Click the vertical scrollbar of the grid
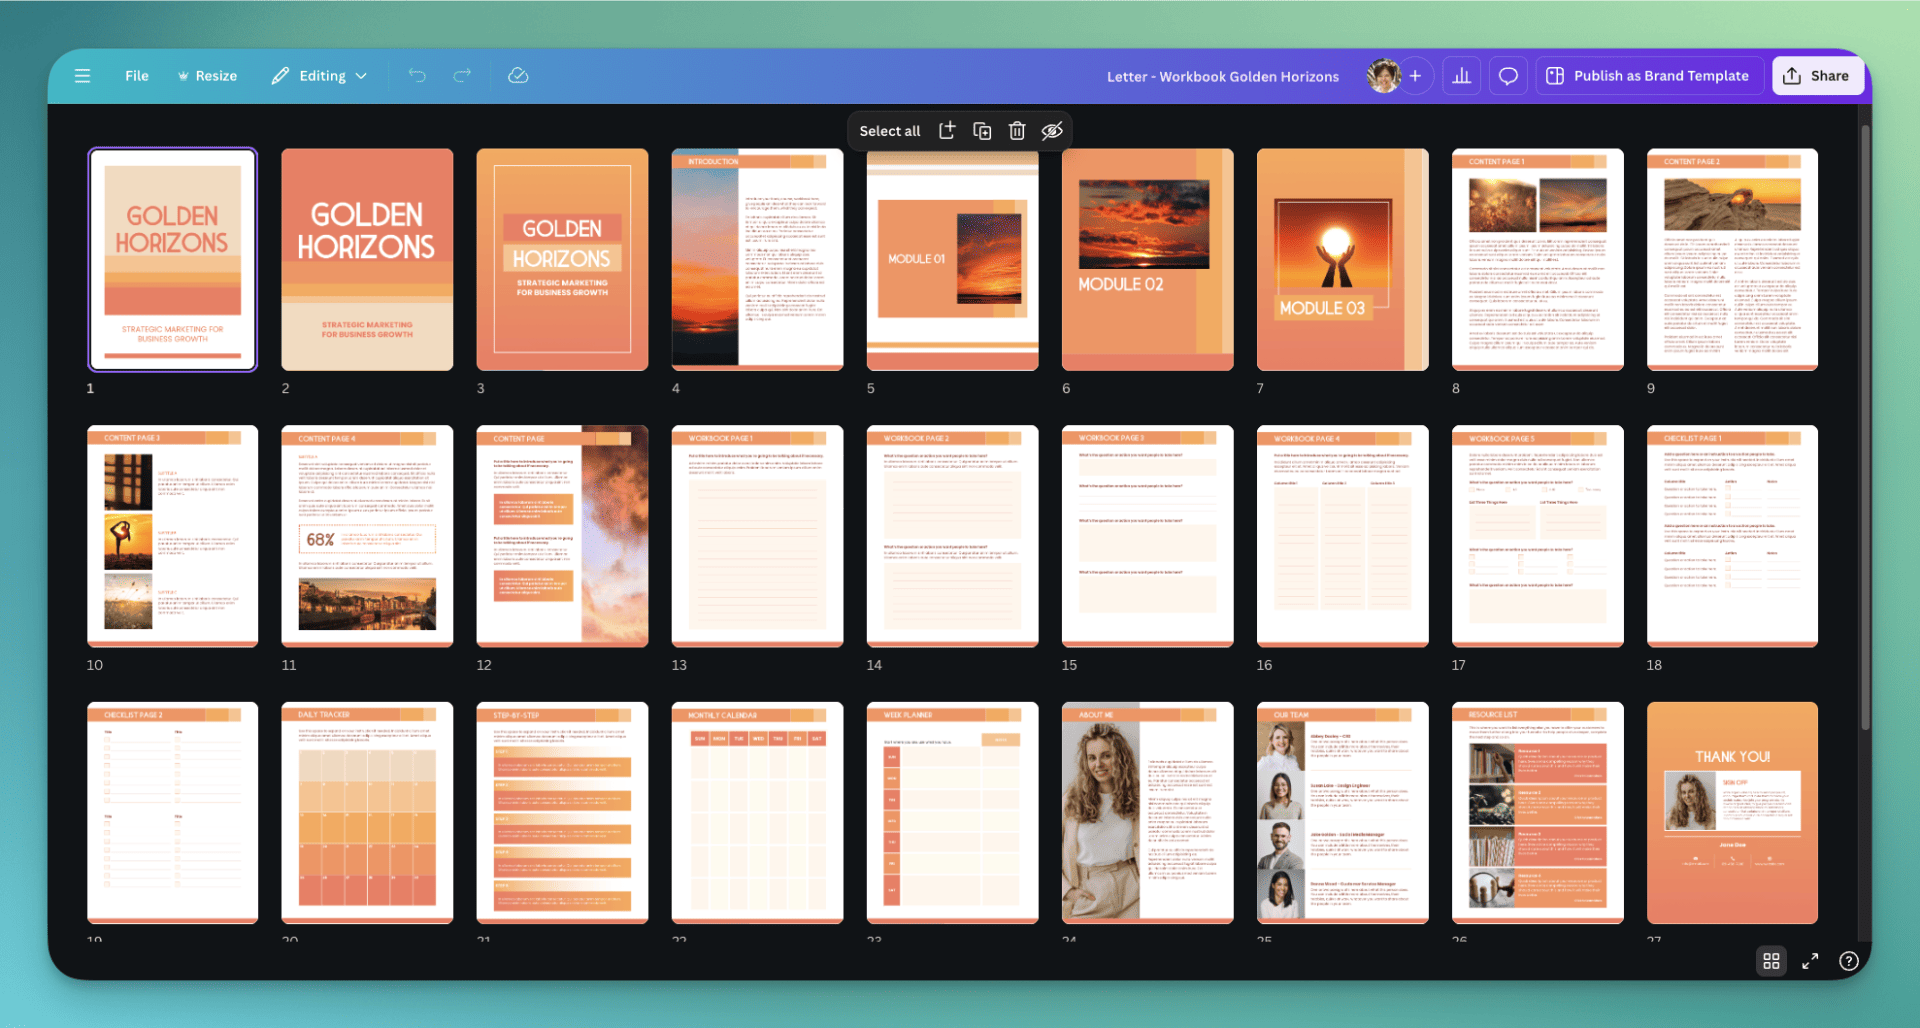The image size is (1920, 1028). 1865,427
